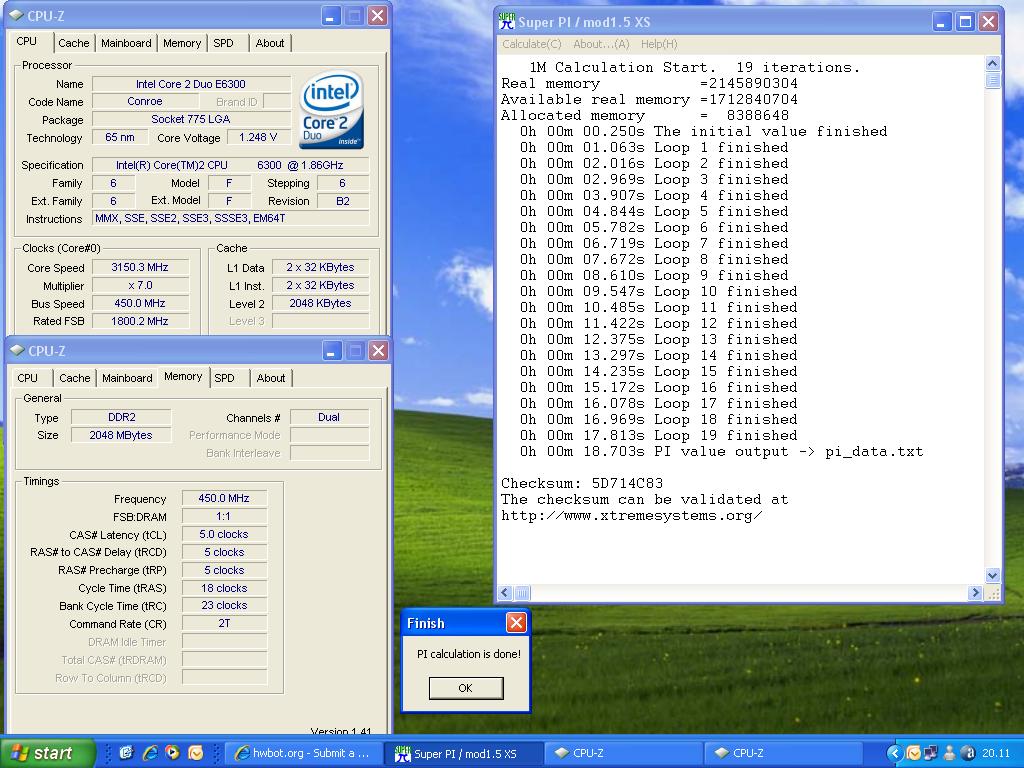Select second CPU-Z taskbar button
Image resolution: width=1024 pixels, height=768 pixels.
click(781, 753)
